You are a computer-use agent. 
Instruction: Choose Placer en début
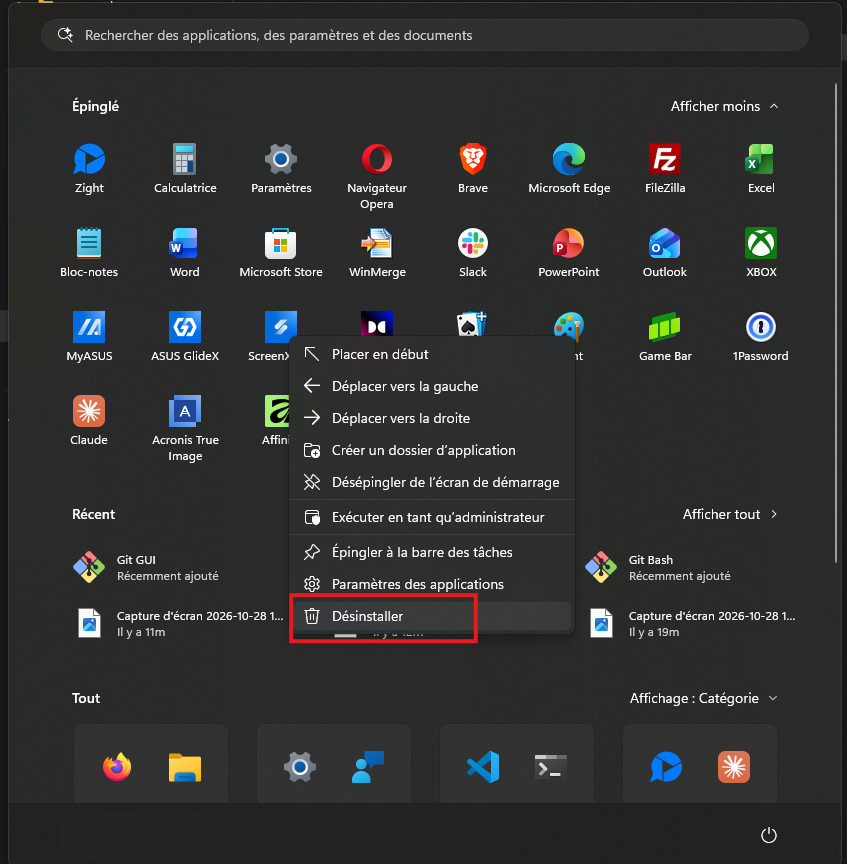[432, 354]
